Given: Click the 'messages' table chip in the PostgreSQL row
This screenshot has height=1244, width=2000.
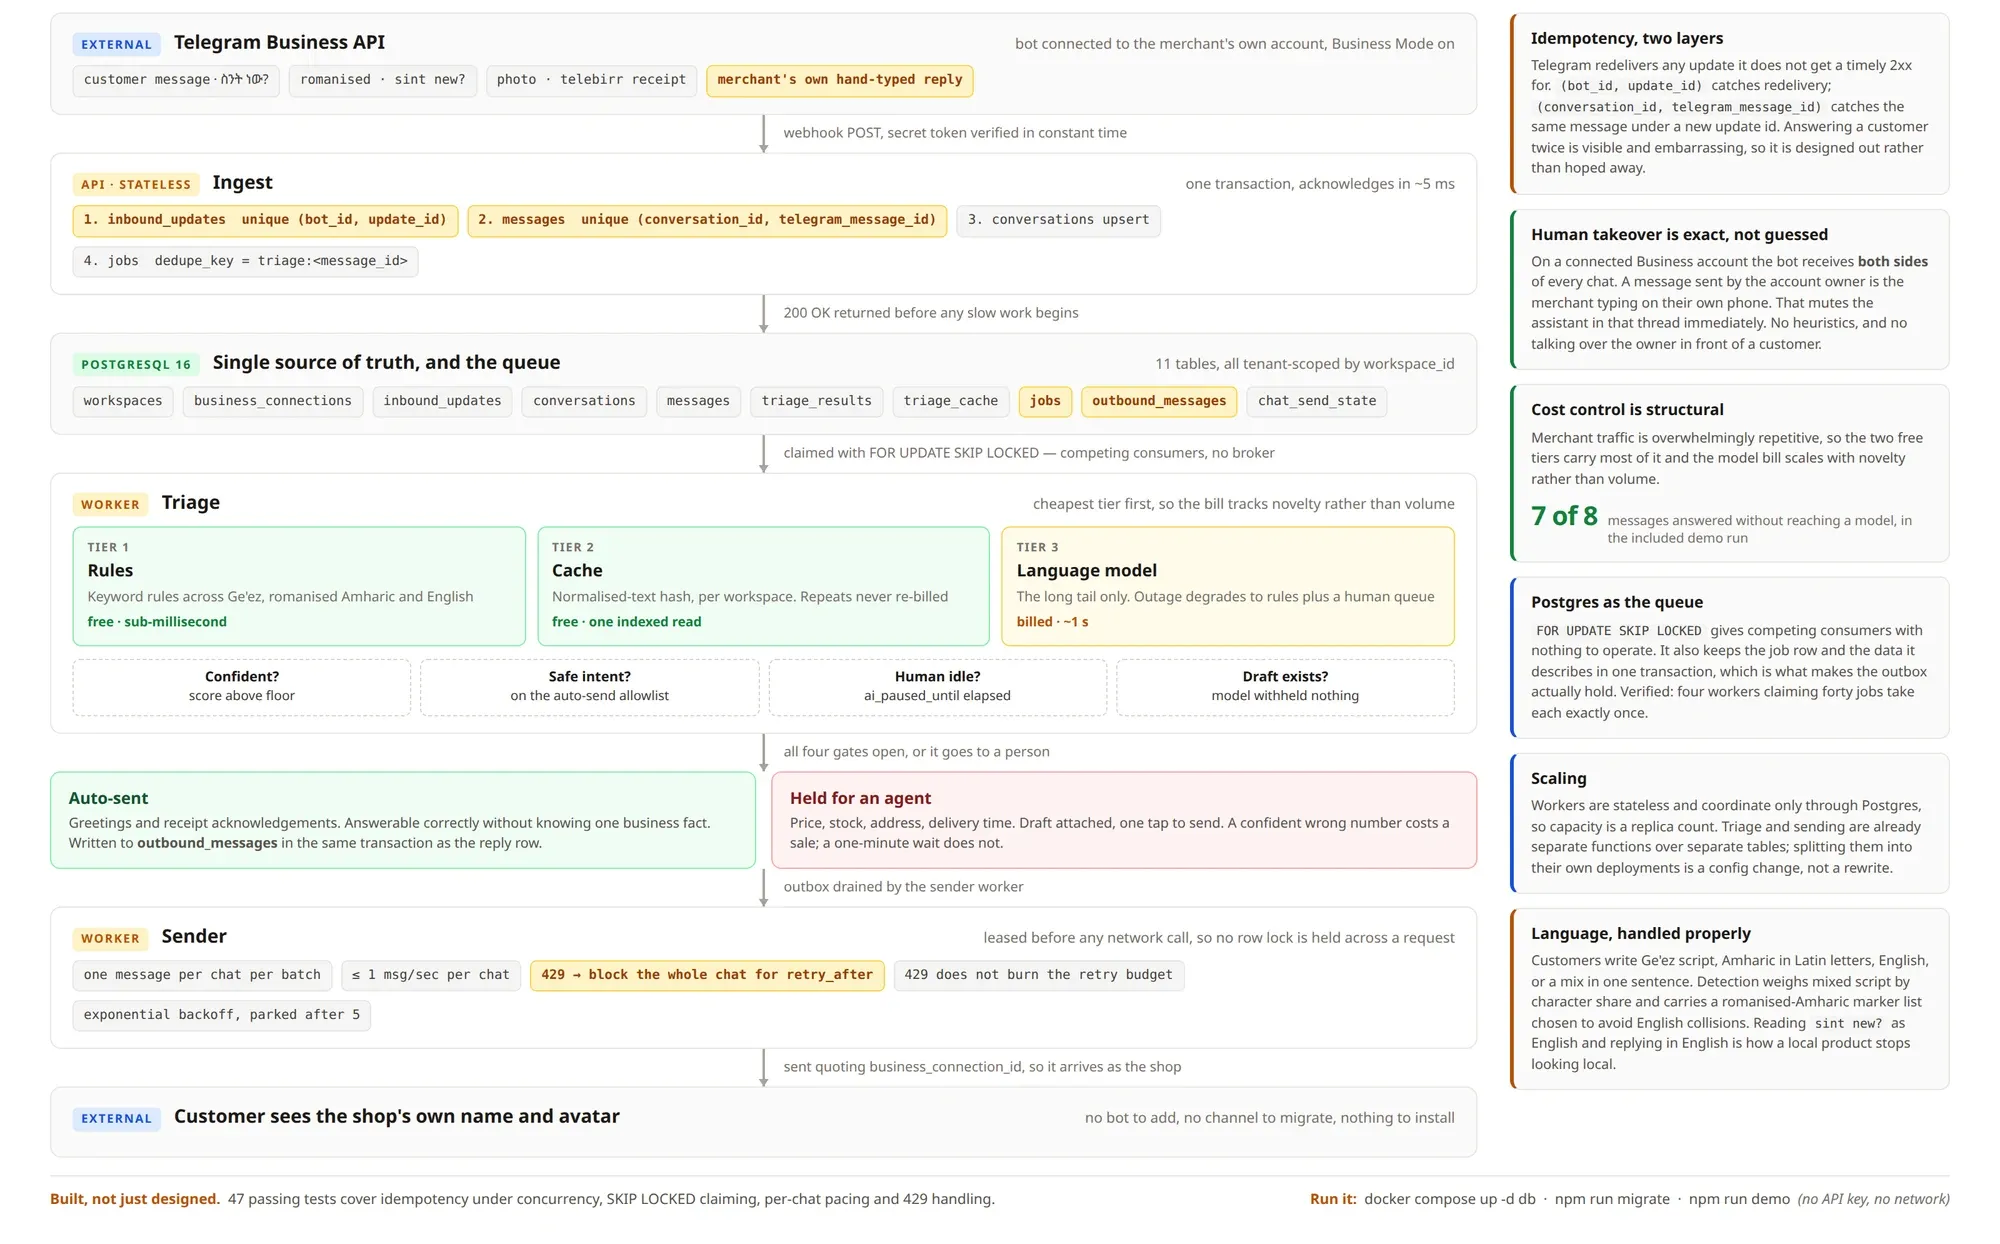Looking at the screenshot, I should tap(698, 401).
